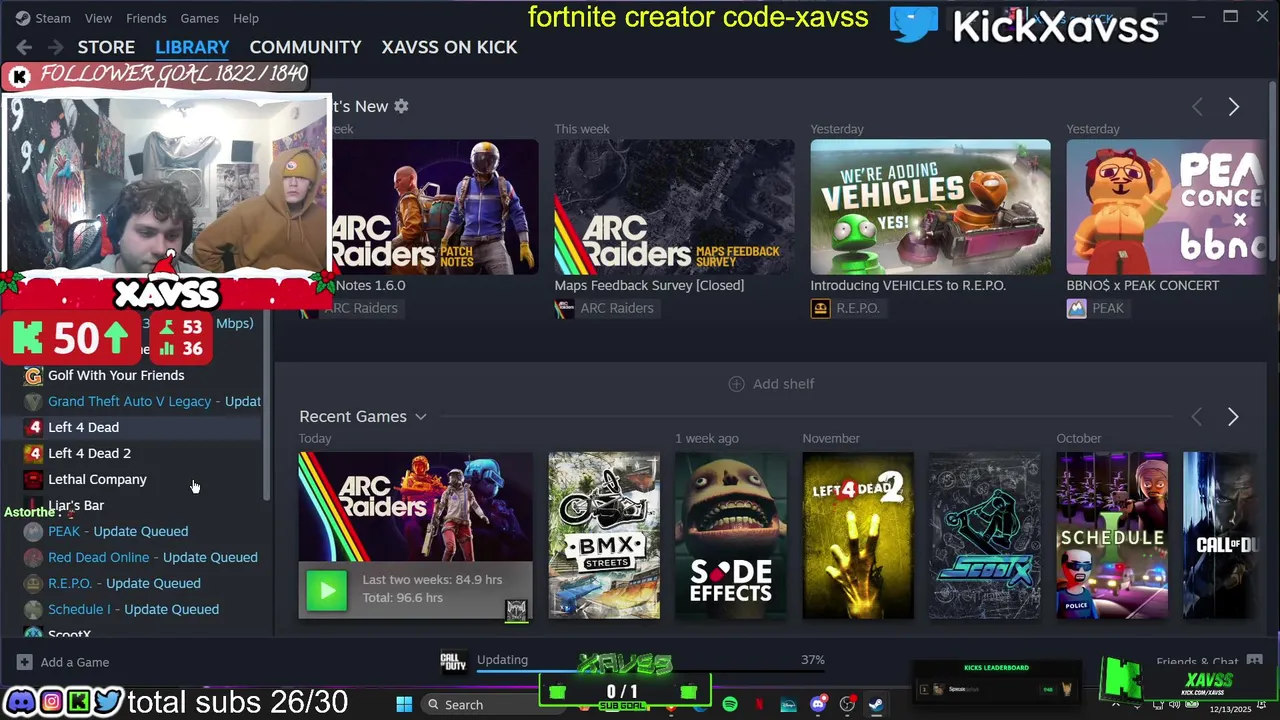Click the Golf With Your Friends game icon

(33, 375)
